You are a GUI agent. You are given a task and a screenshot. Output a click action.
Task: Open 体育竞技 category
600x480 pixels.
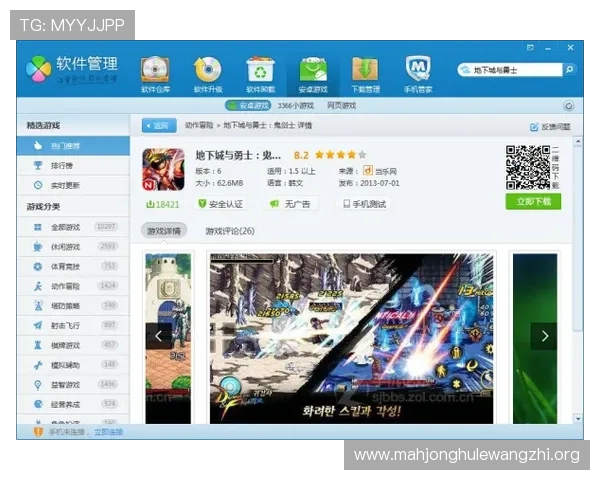click(73, 266)
